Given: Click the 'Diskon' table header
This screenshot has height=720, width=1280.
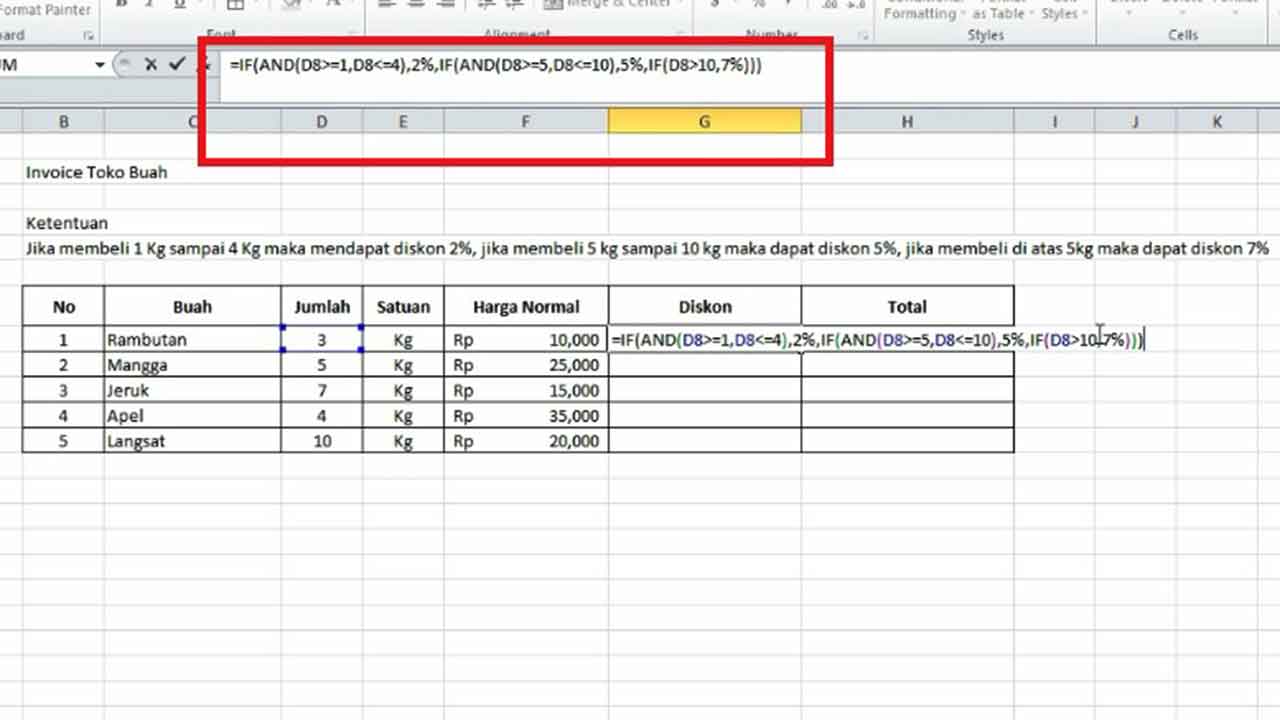Looking at the screenshot, I should (704, 307).
